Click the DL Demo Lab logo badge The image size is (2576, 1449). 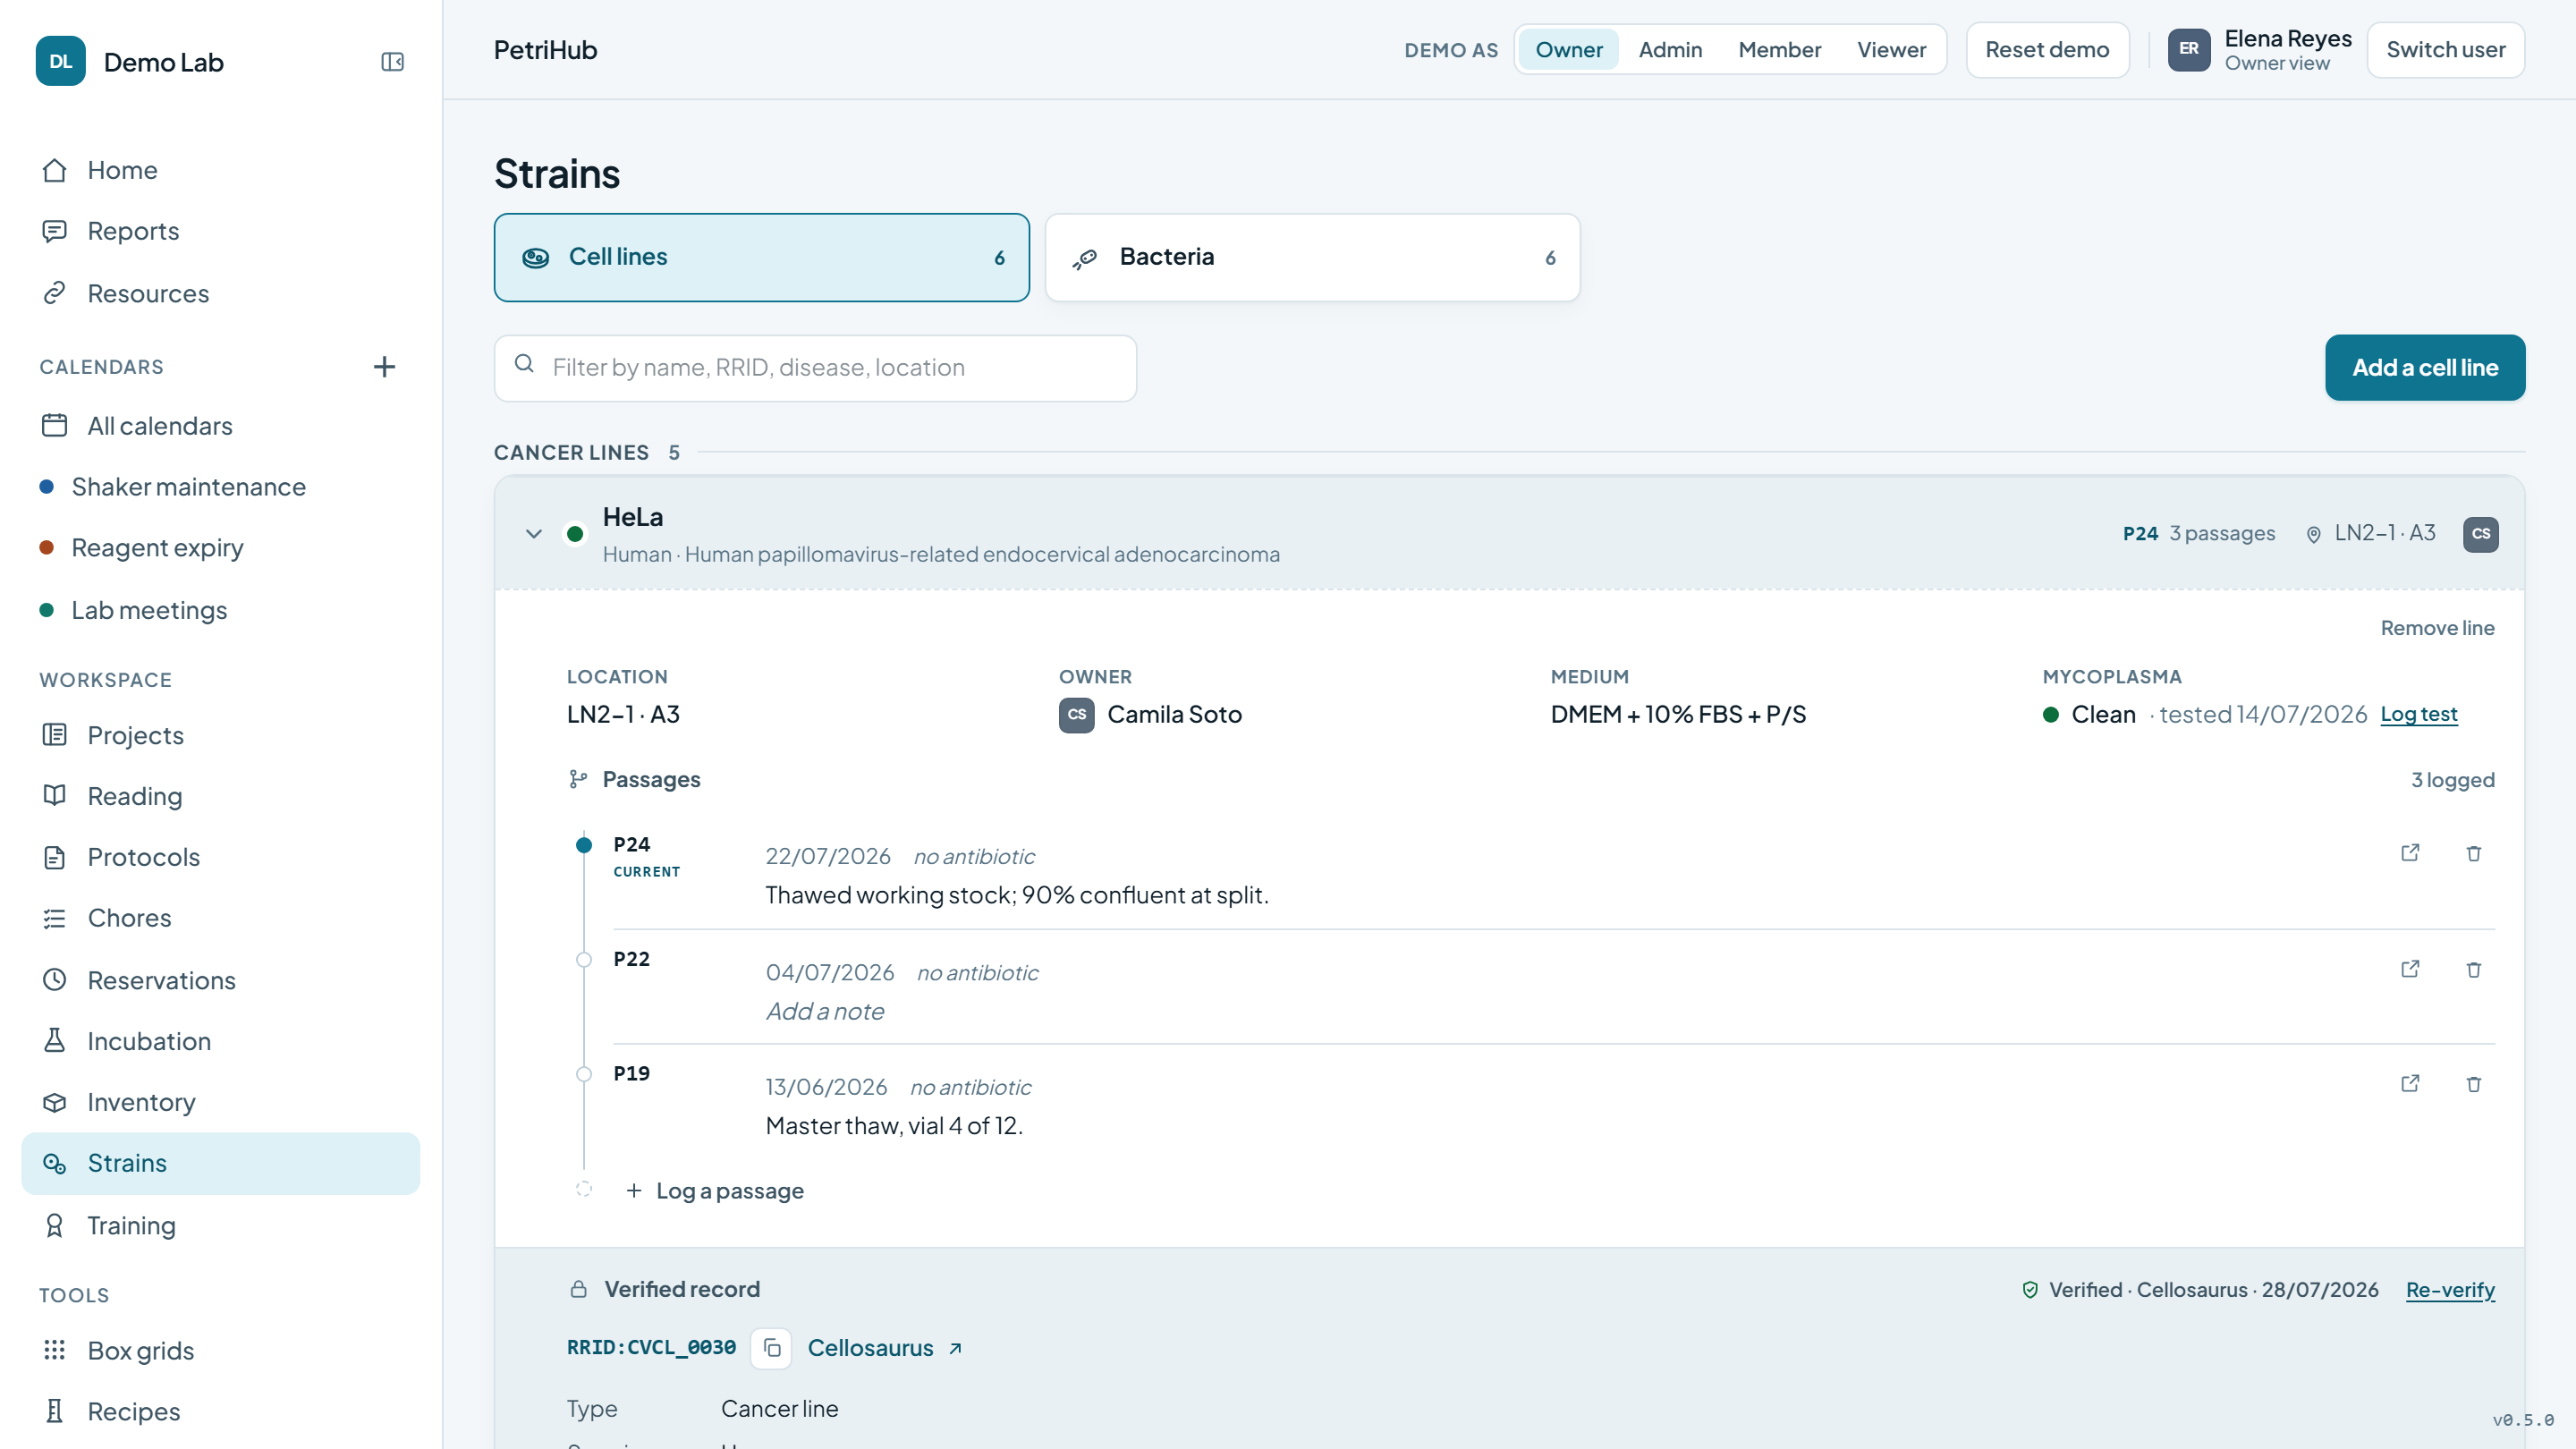(x=61, y=62)
